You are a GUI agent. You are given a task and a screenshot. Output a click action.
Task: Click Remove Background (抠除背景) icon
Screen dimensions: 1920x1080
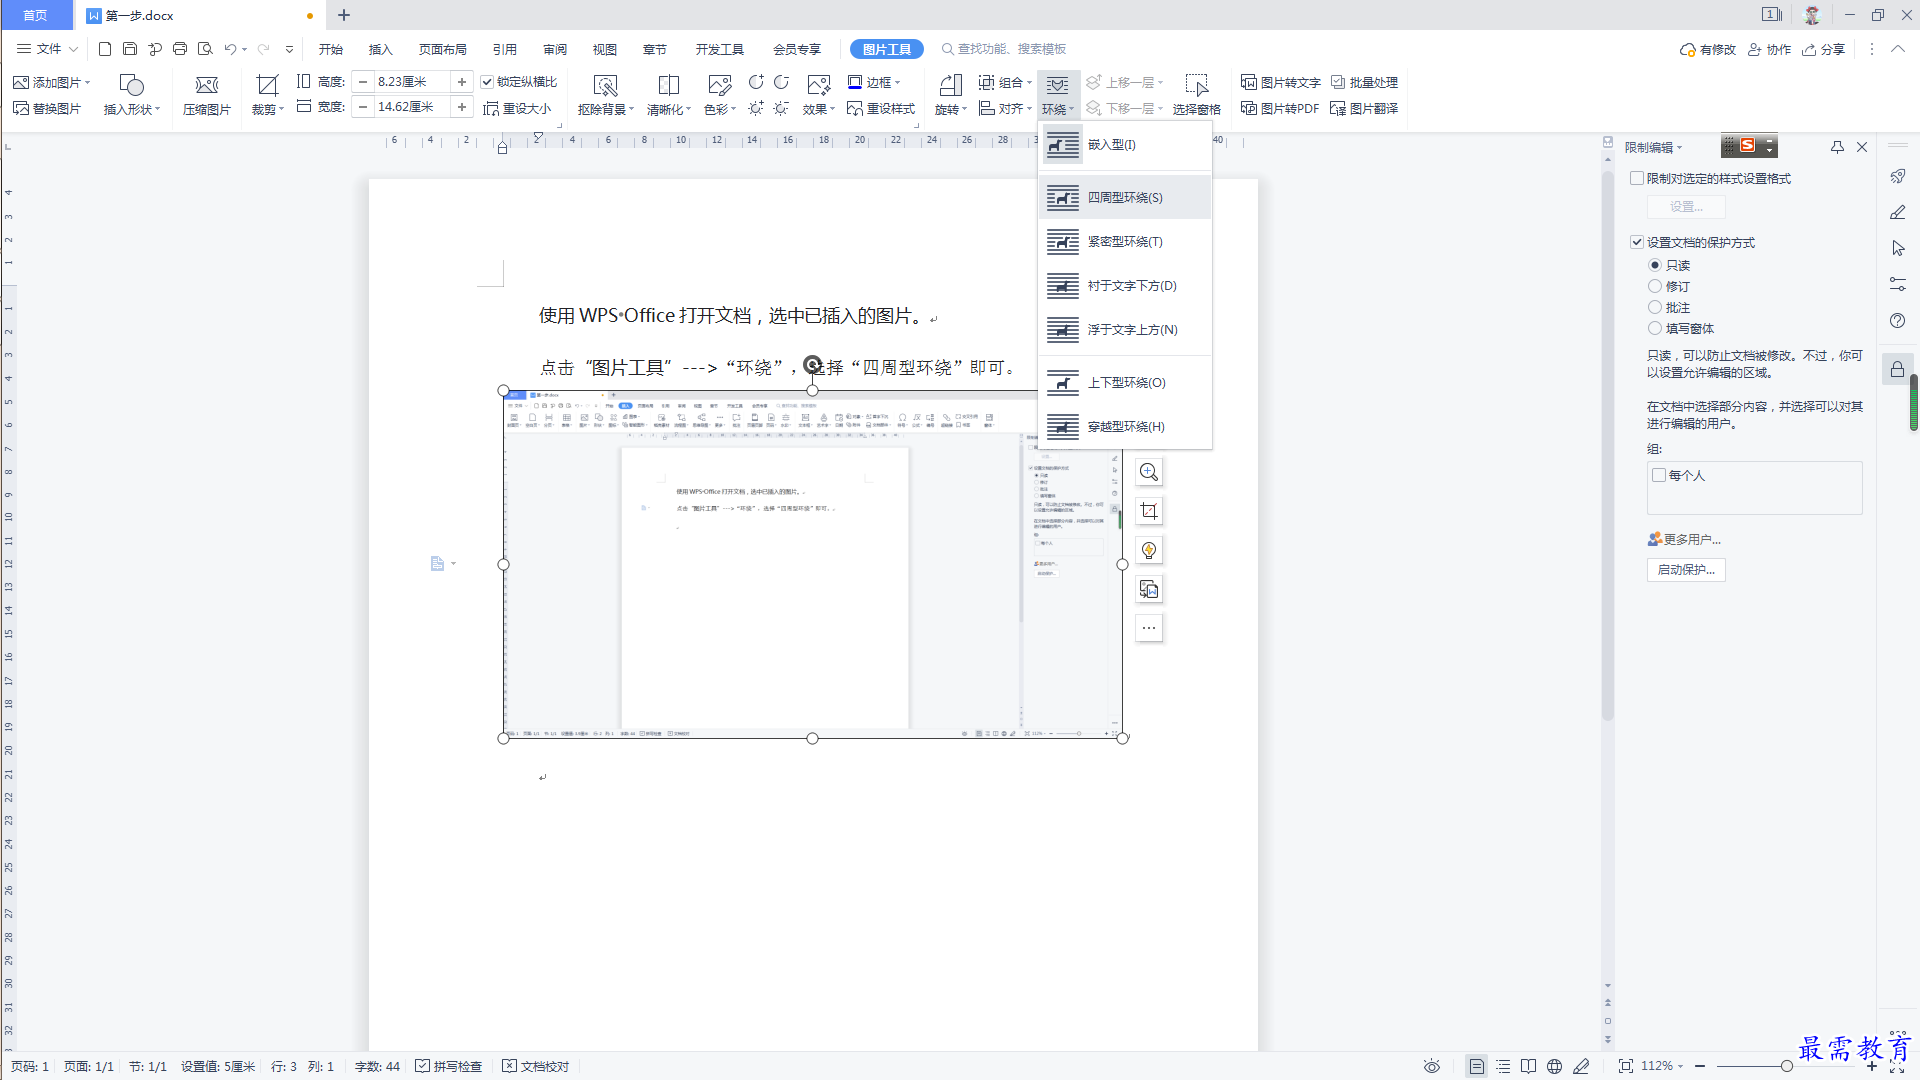click(x=605, y=85)
